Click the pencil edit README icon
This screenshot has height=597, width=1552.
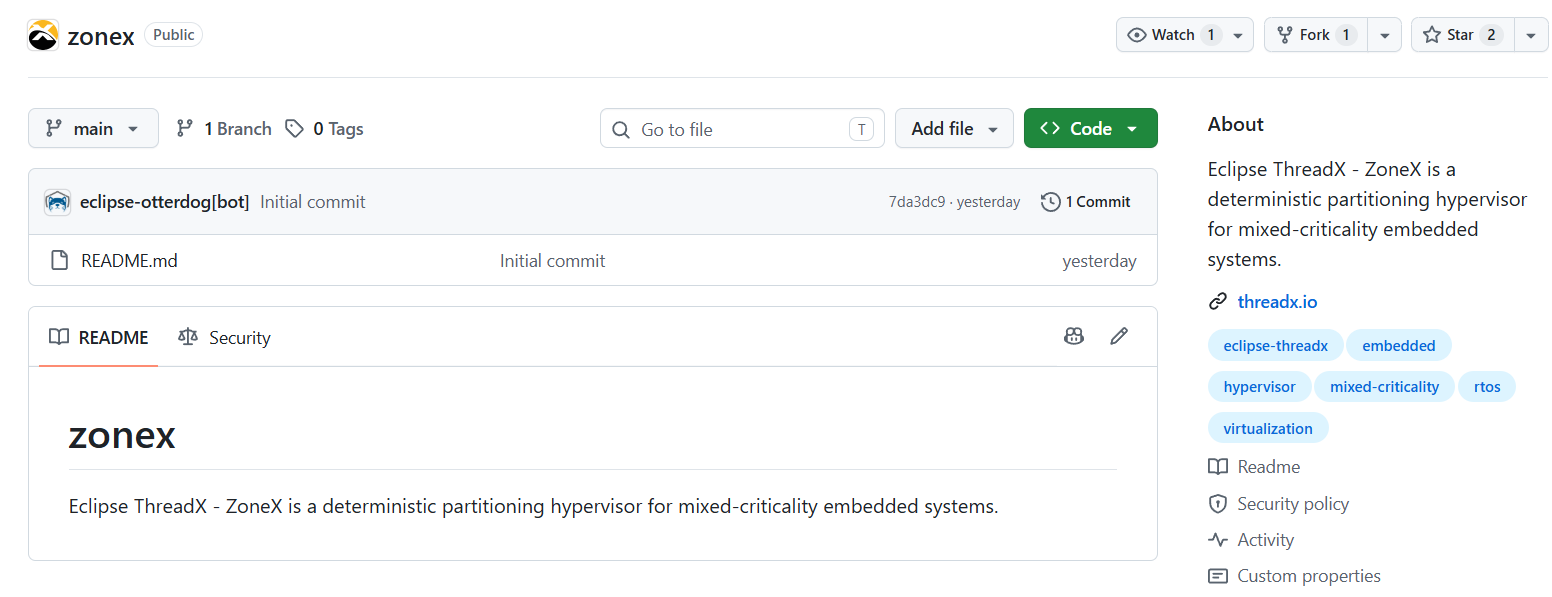(1119, 337)
